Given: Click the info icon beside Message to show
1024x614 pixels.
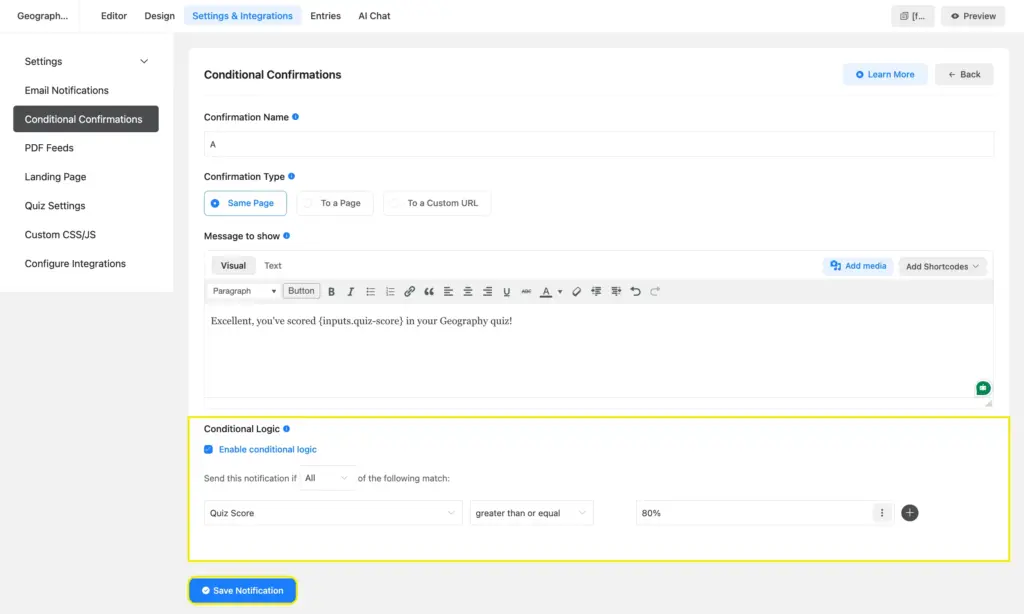Looking at the screenshot, I should click(x=286, y=236).
